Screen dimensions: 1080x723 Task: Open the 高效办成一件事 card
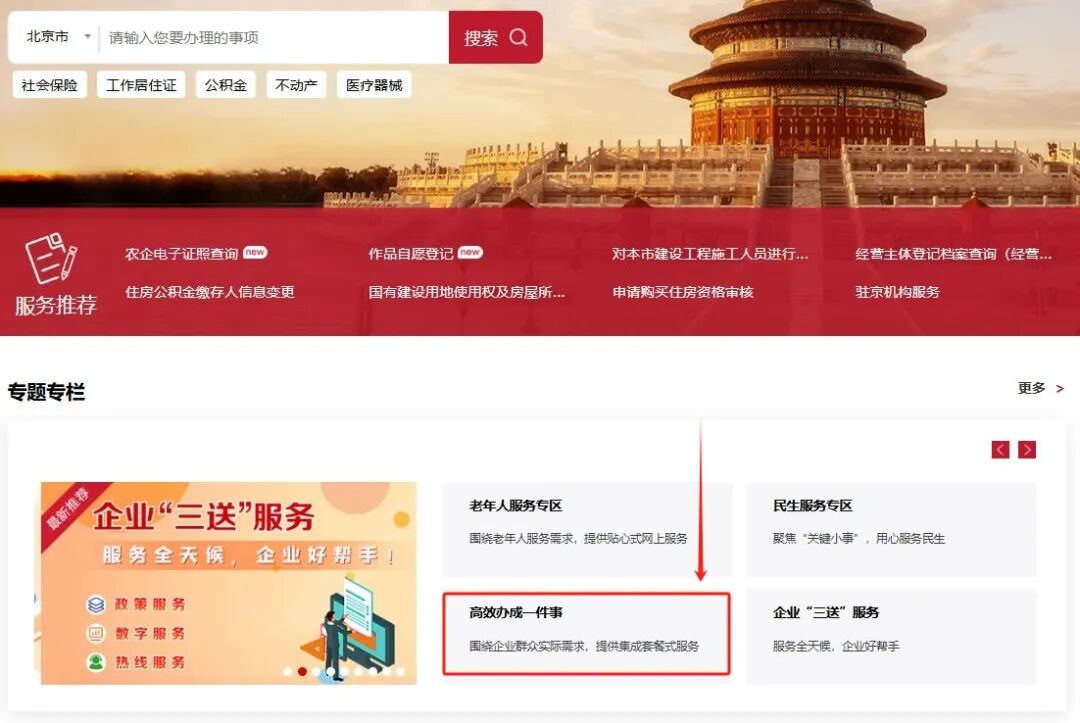586,633
